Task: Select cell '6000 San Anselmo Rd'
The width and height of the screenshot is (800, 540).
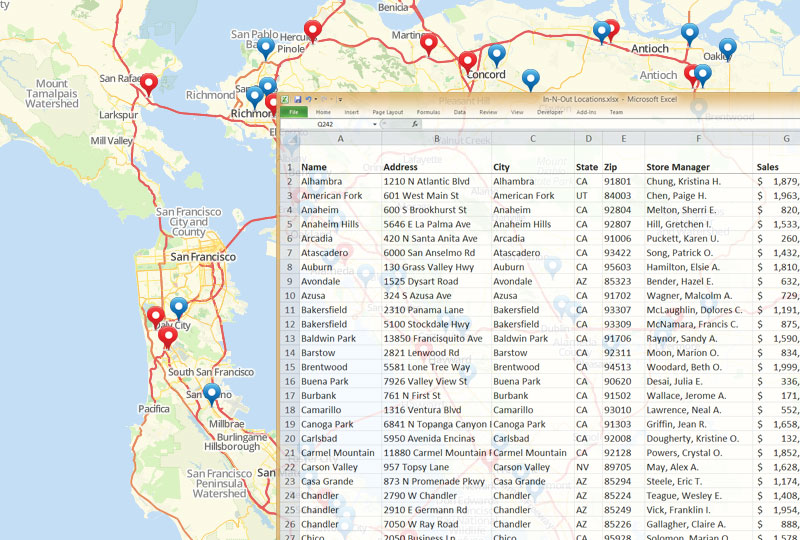Action: coord(437,253)
